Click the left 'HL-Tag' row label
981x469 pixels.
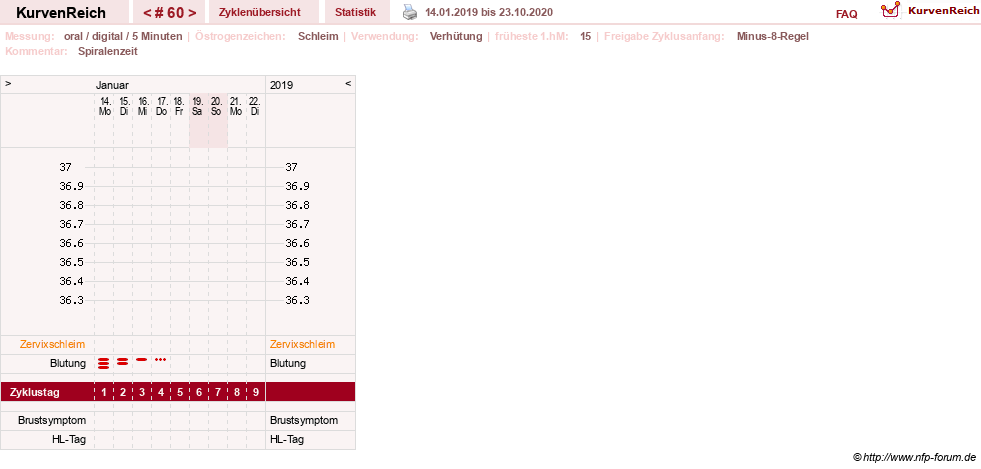pos(69,440)
